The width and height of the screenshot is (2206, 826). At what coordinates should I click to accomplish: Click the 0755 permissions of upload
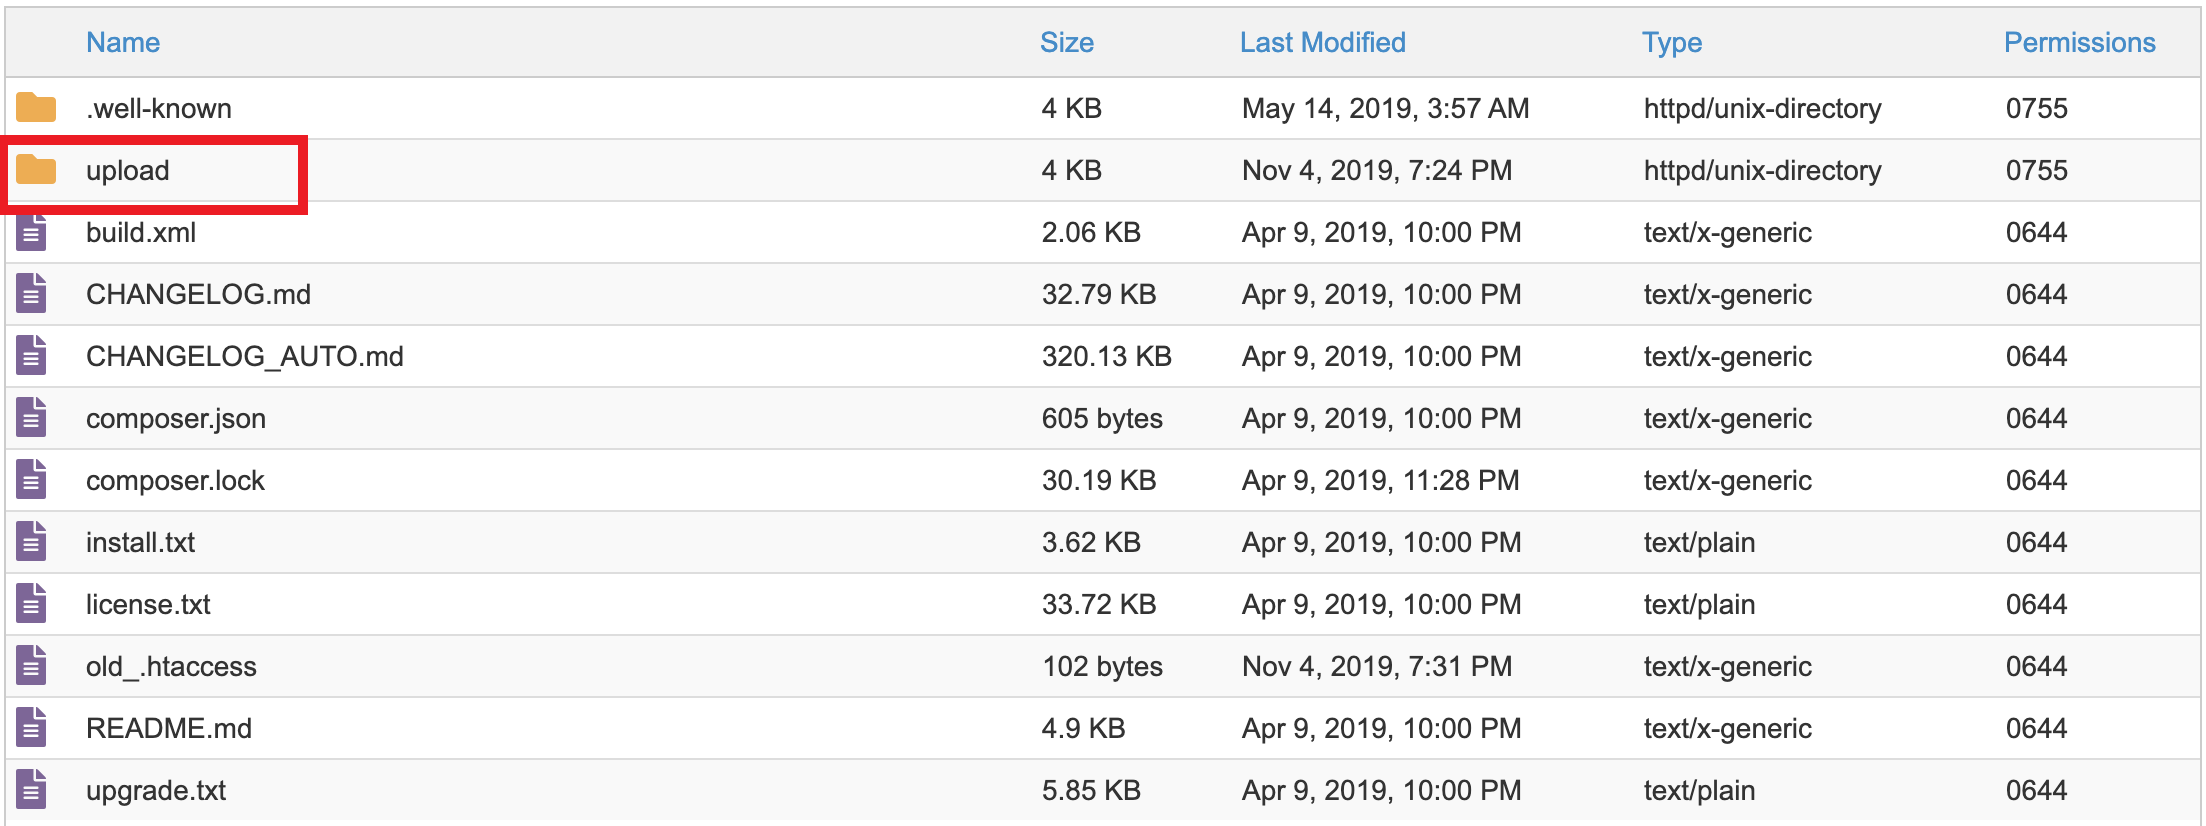(2036, 170)
